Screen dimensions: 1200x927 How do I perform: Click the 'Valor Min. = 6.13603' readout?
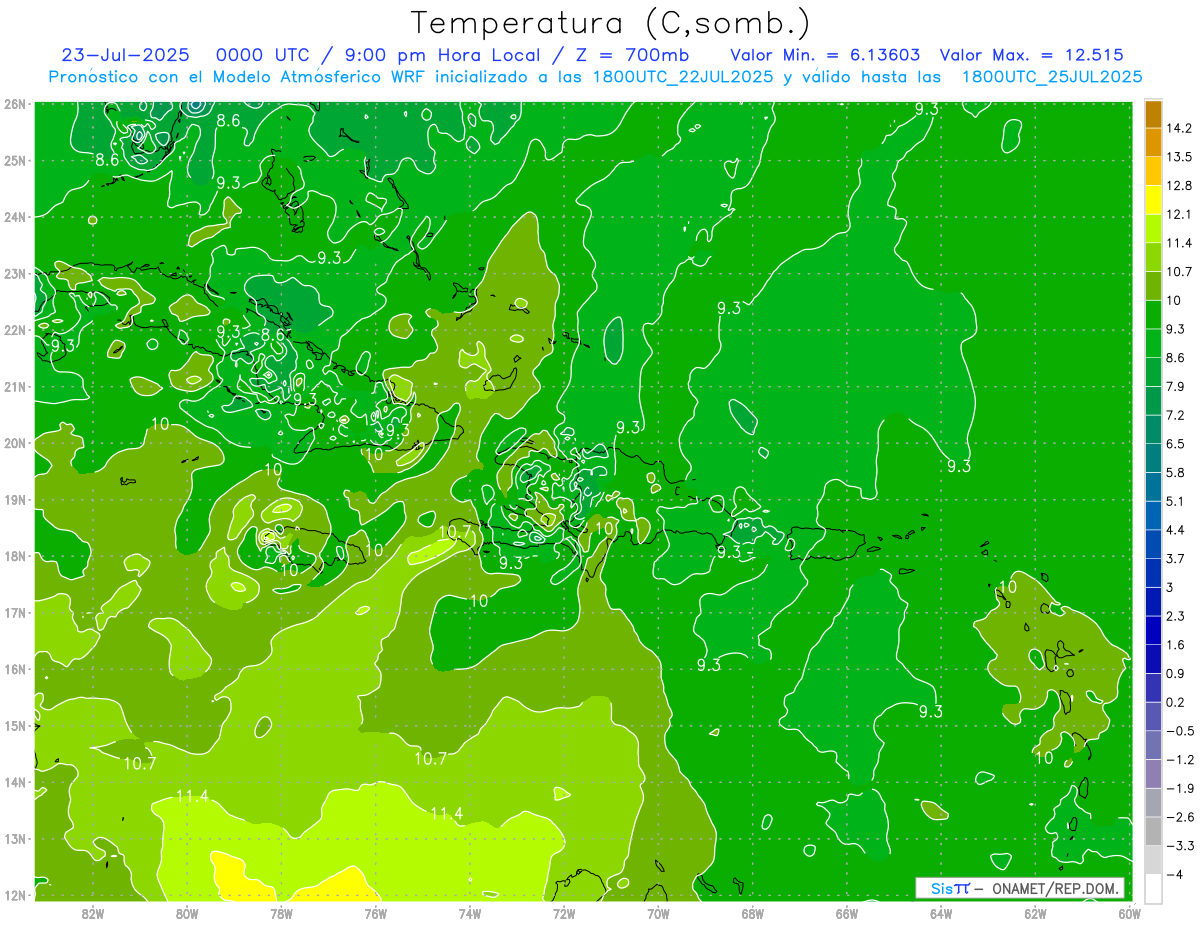826,55
